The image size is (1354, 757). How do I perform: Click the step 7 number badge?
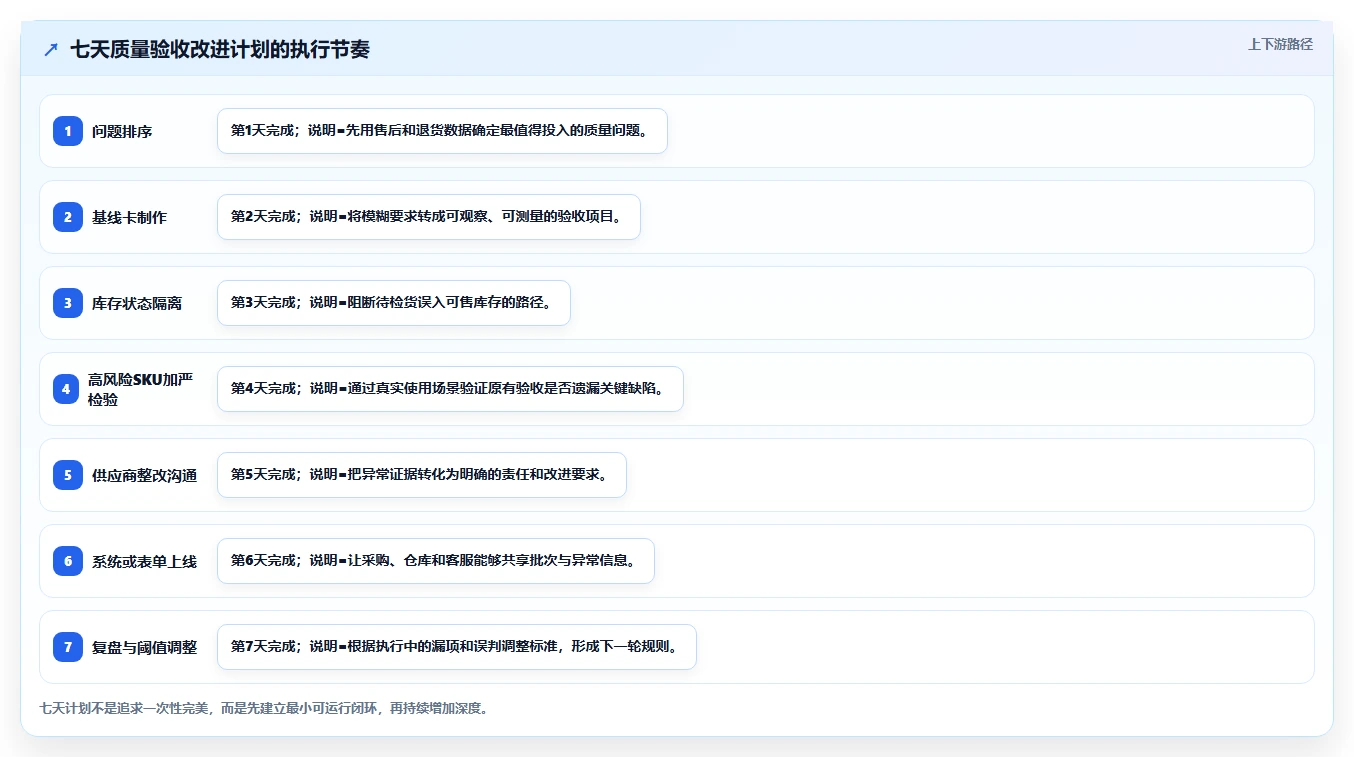point(68,647)
